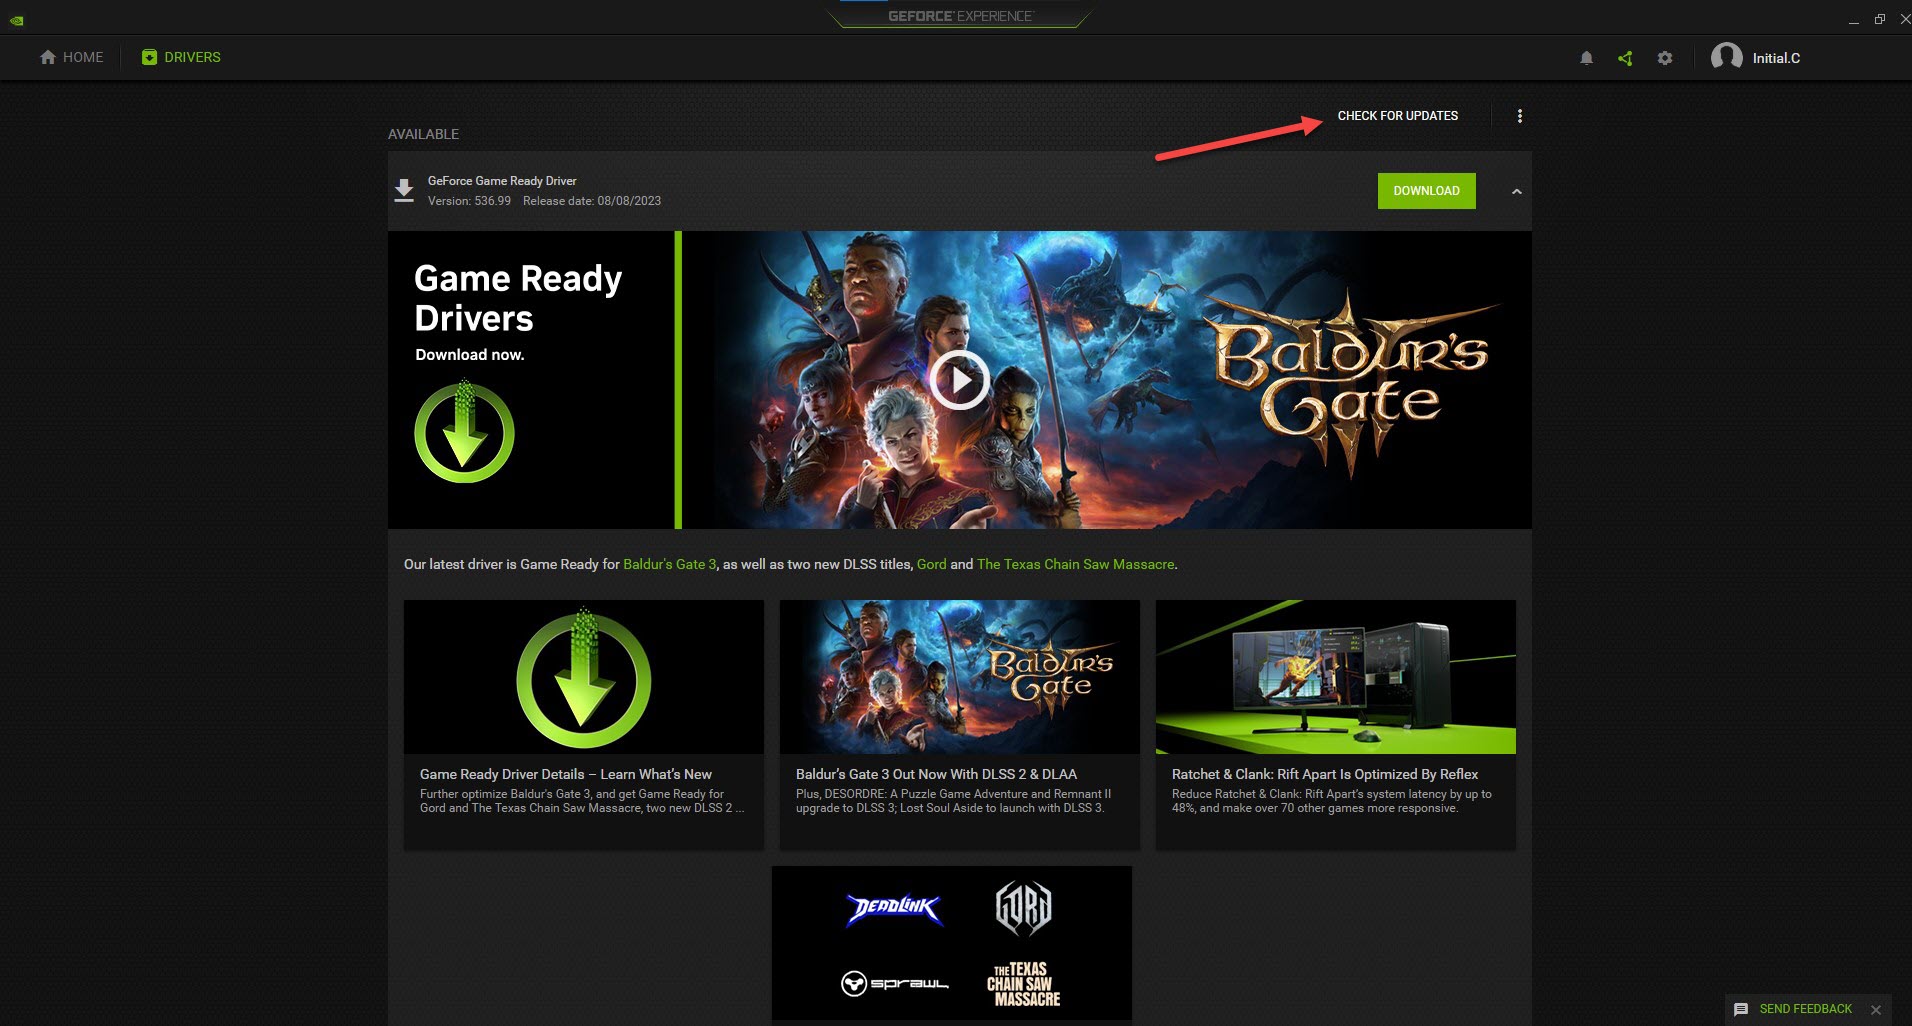Viewport: 1912px width, 1026px height.
Task: Click the AVAILABLE section heading
Action: pyautogui.click(x=424, y=134)
